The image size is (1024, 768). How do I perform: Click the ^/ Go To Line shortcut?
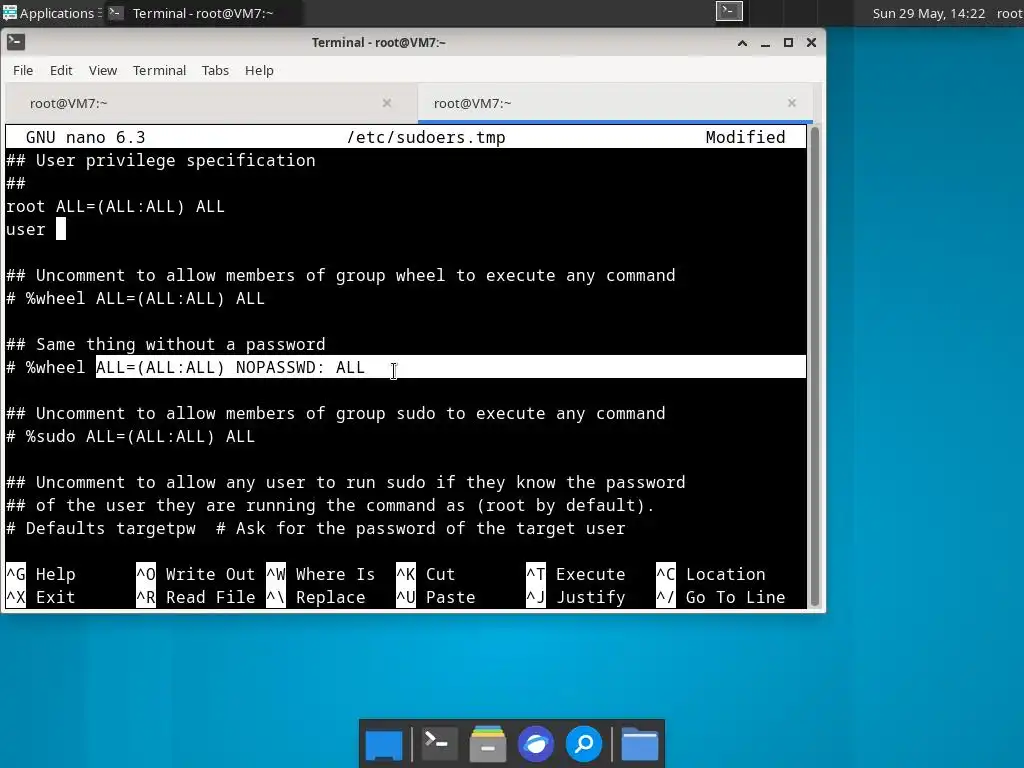[x=720, y=597]
